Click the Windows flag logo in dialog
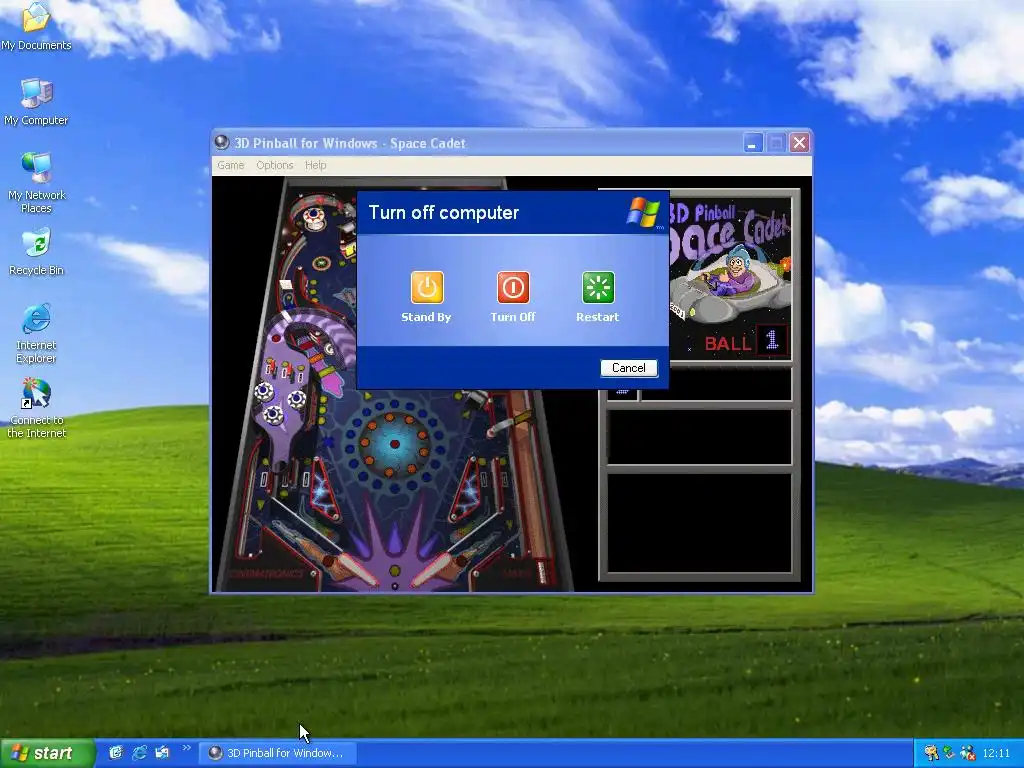1024x768 pixels. [643, 213]
